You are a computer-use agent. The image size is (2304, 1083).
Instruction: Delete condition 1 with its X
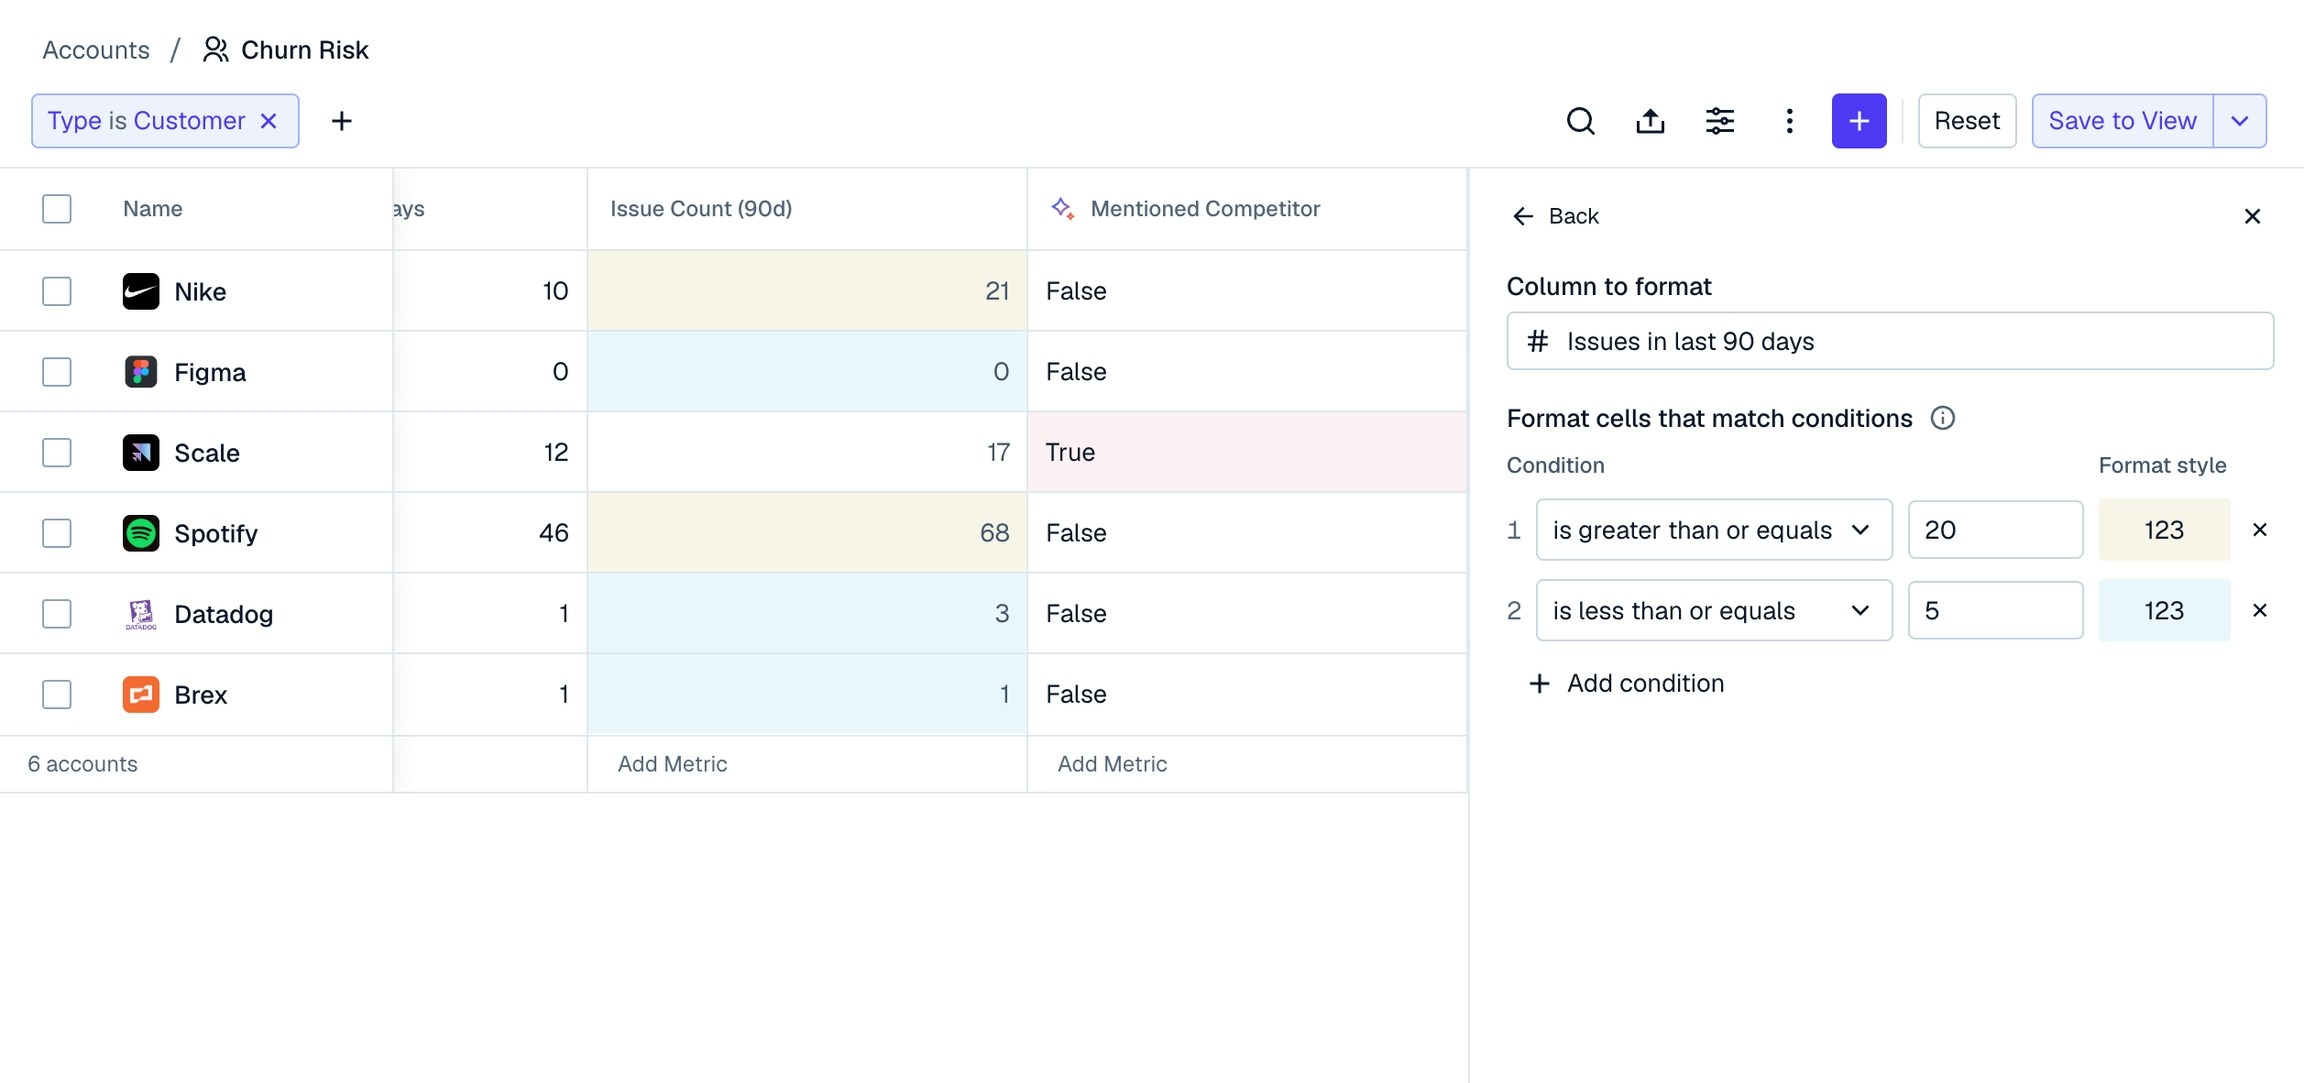2259,530
